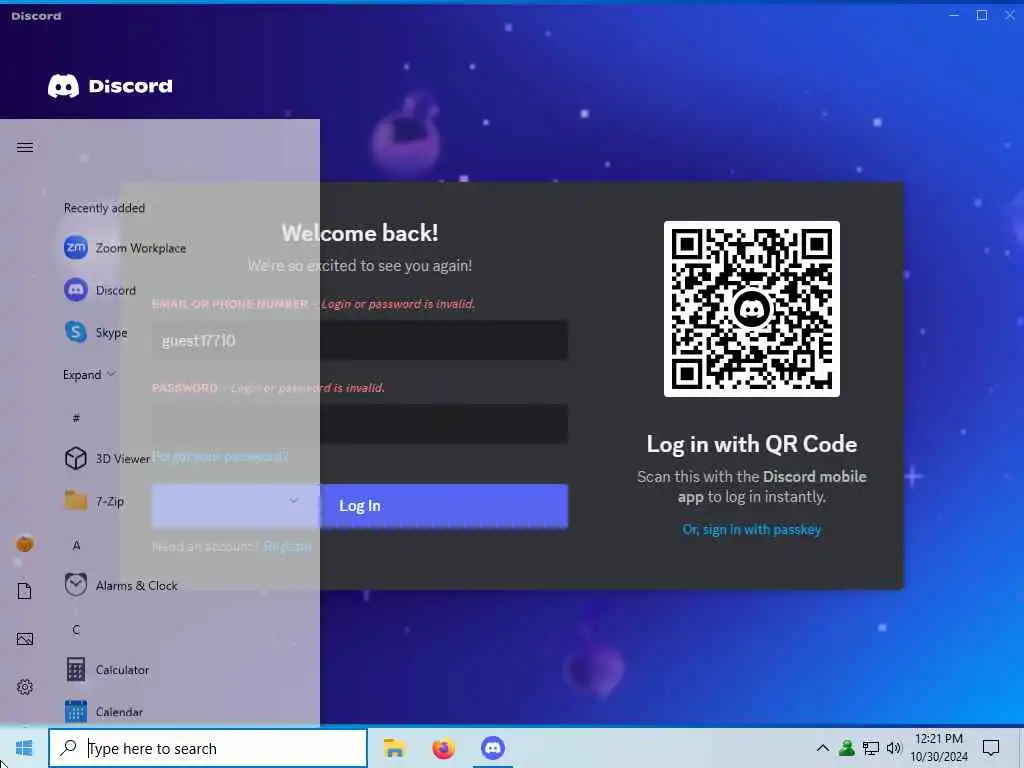
Task: Click the password input field
Action: (x=360, y=424)
